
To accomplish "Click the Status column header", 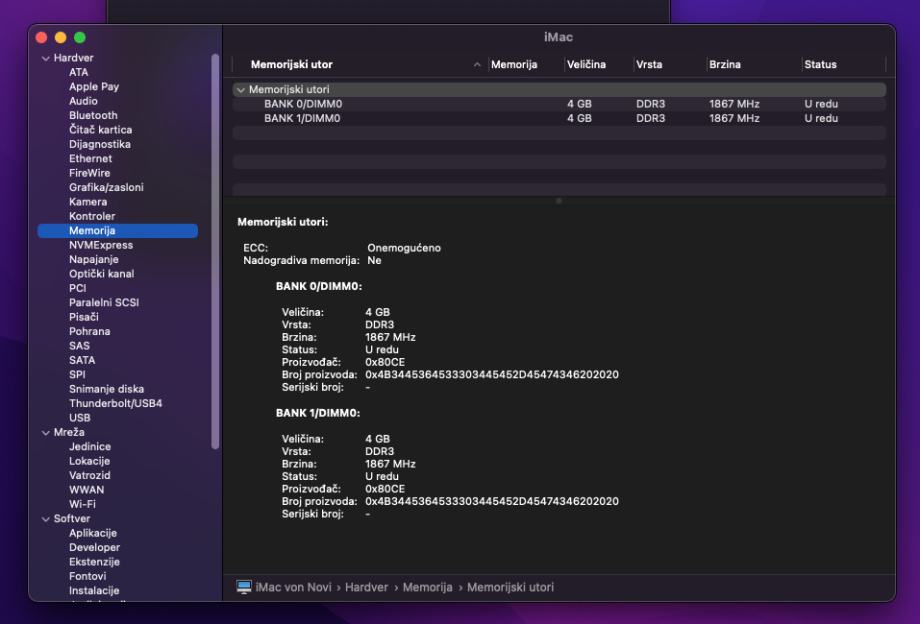I will coord(820,65).
